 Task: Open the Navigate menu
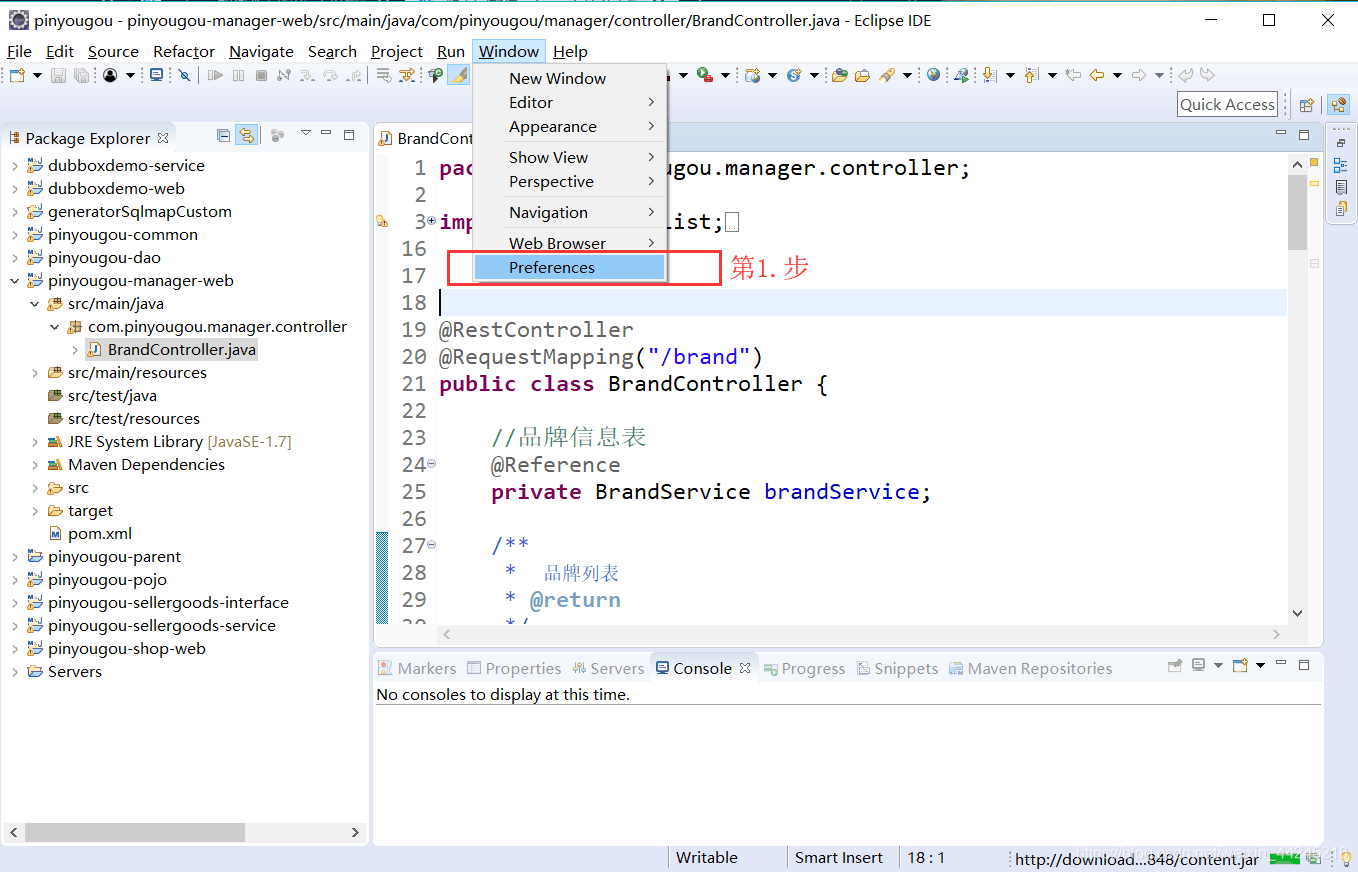pos(261,52)
